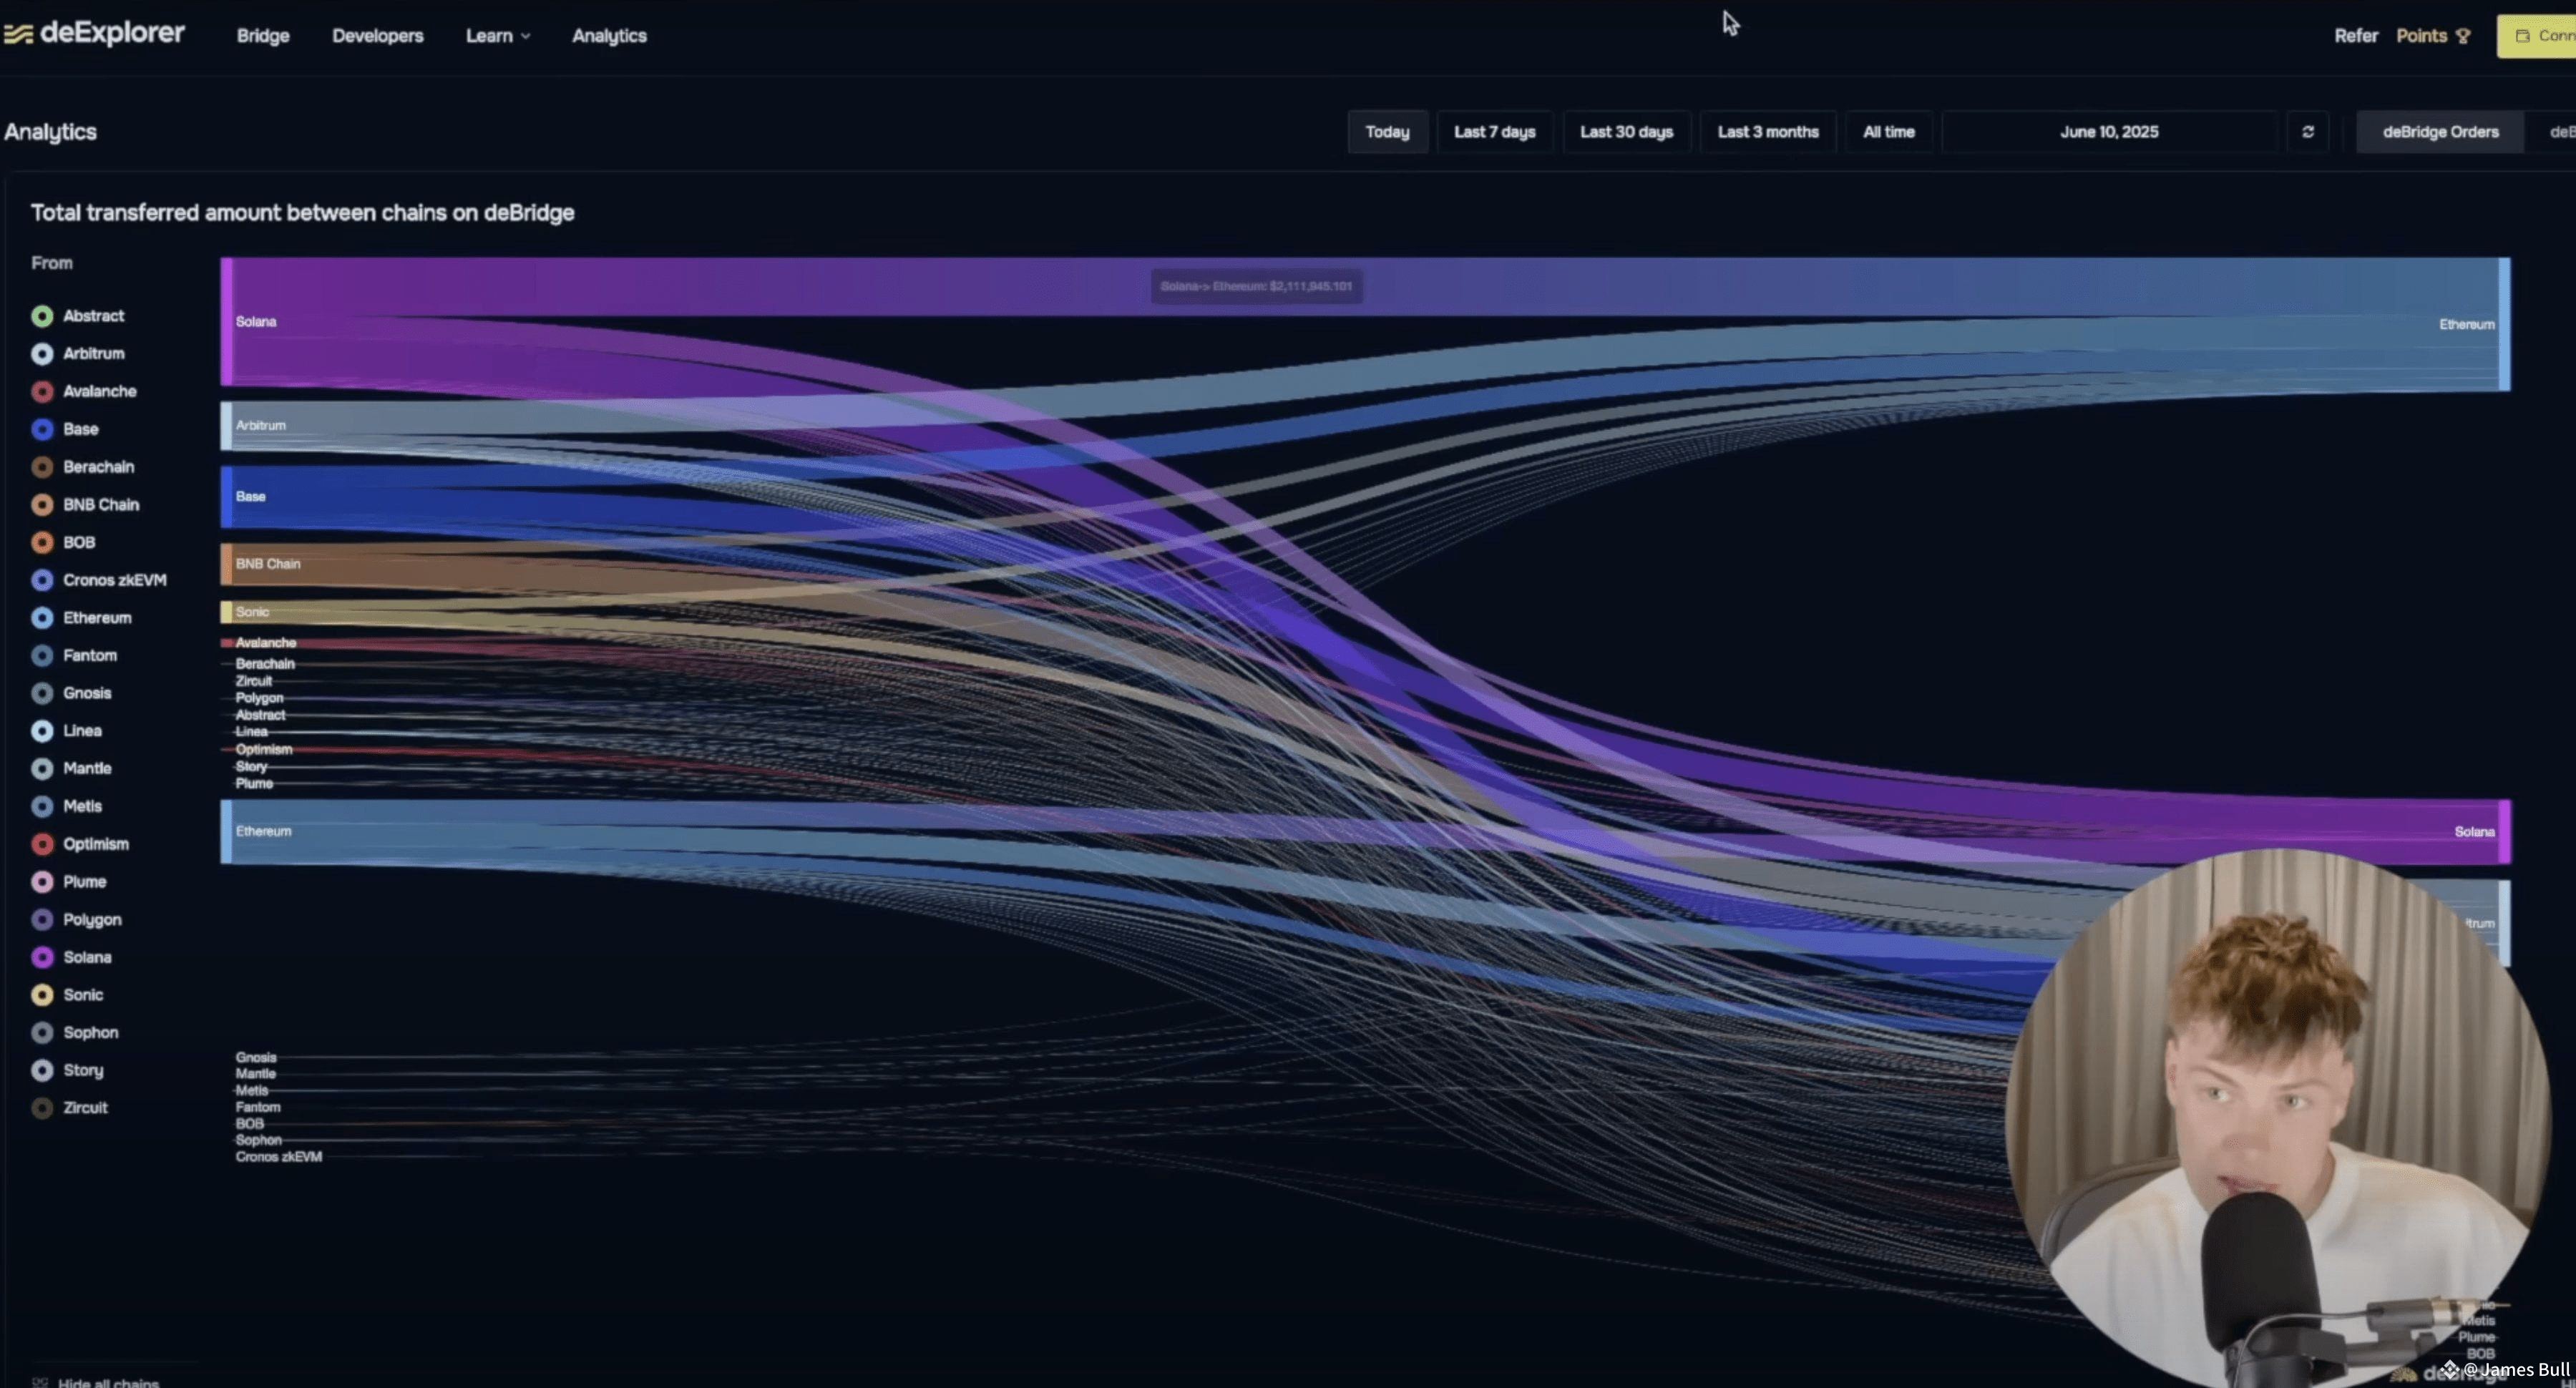Toggle the BNB Chain legend circle
This screenshot has width=2576, height=1388.
pyautogui.click(x=42, y=505)
